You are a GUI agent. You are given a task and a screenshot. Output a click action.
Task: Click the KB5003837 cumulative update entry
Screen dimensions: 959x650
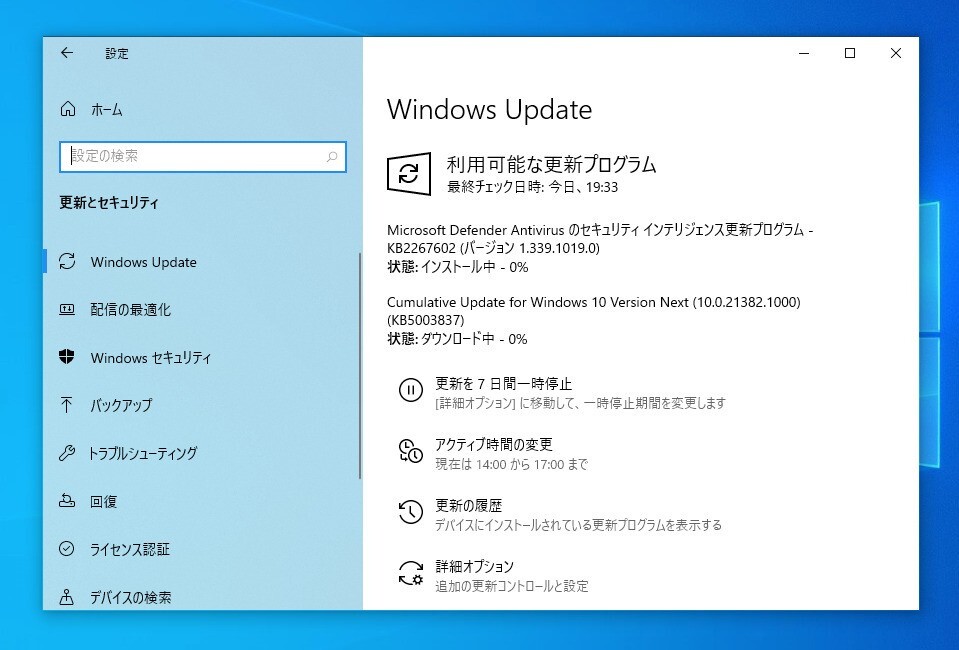tap(593, 311)
